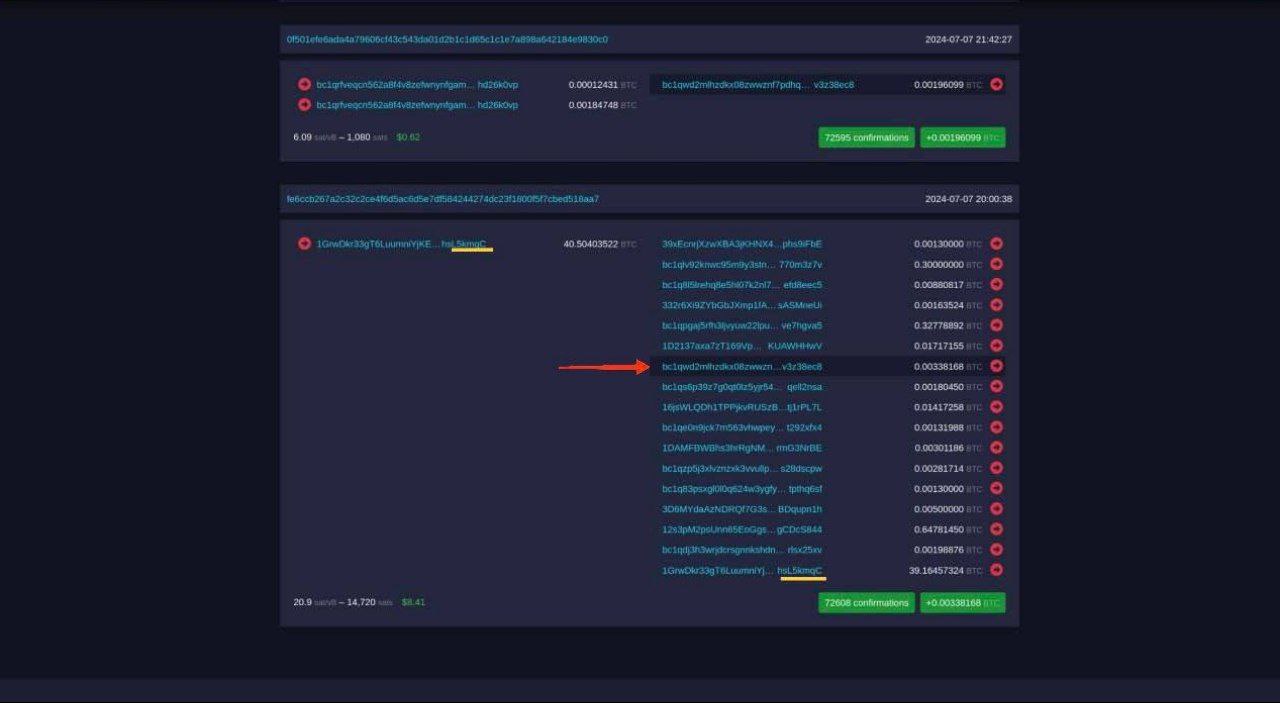Click the 72595 confirmations button

click(x=866, y=138)
